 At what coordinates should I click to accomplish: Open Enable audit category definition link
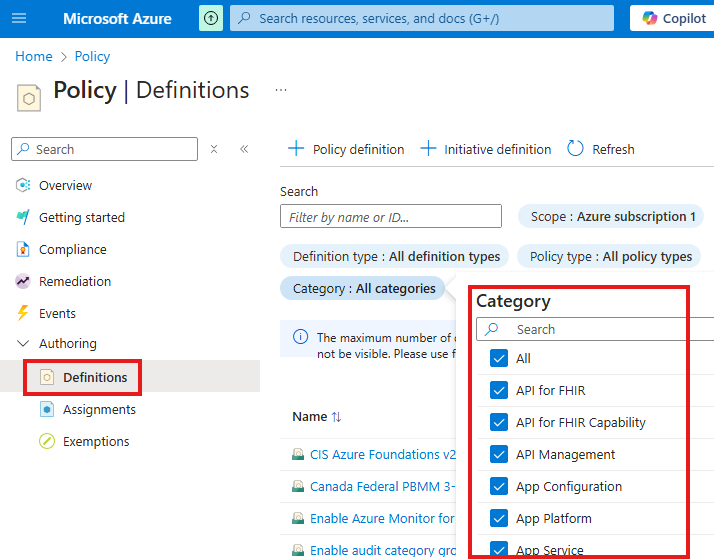point(382,550)
